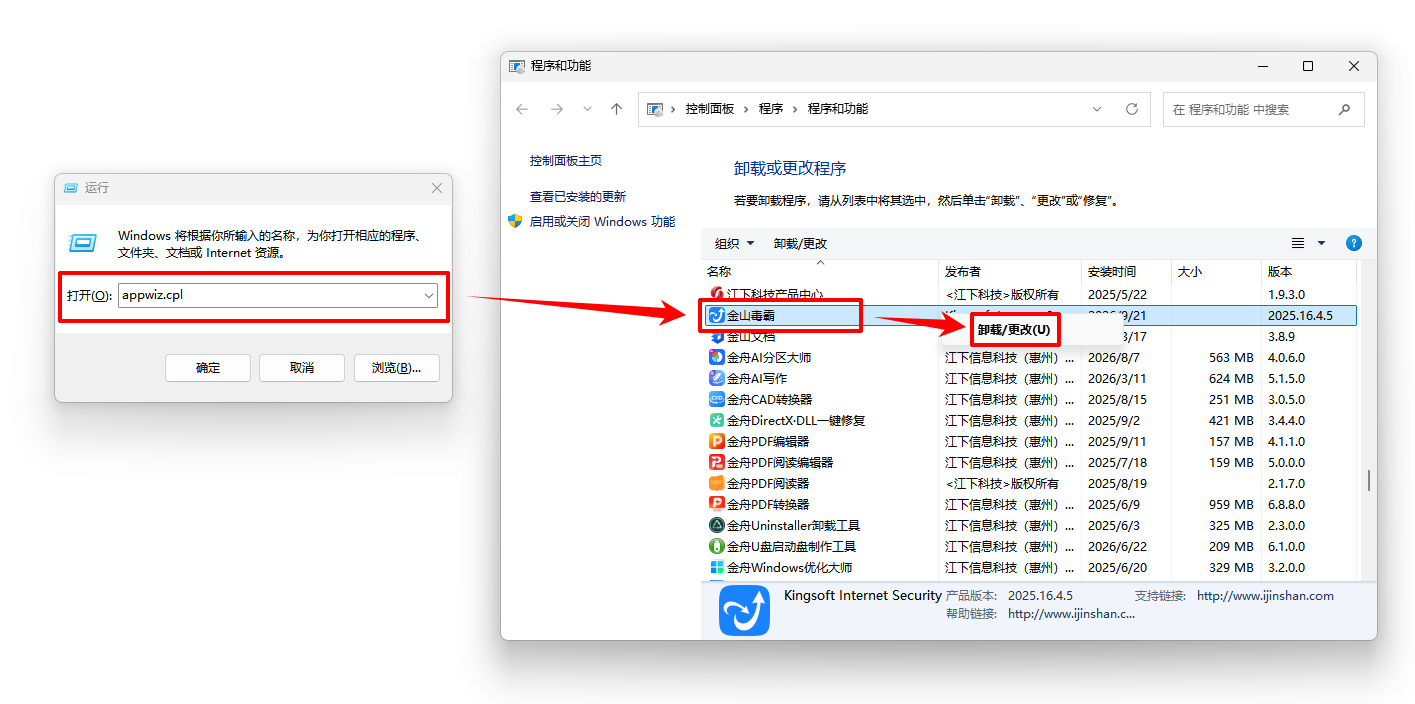
Task: Click the search magnifier icon
Action: 1344,109
